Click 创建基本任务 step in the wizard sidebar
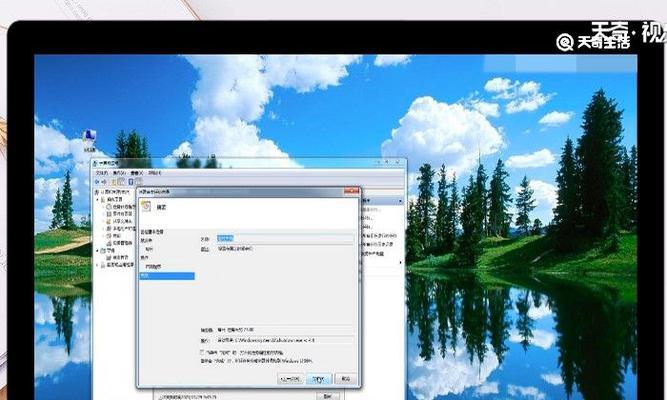 click(x=152, y=232)
